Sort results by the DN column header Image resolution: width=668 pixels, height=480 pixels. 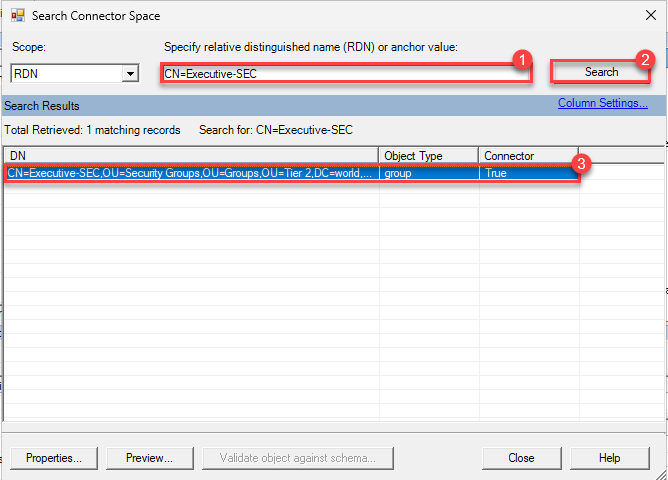(x=190, y=156)
